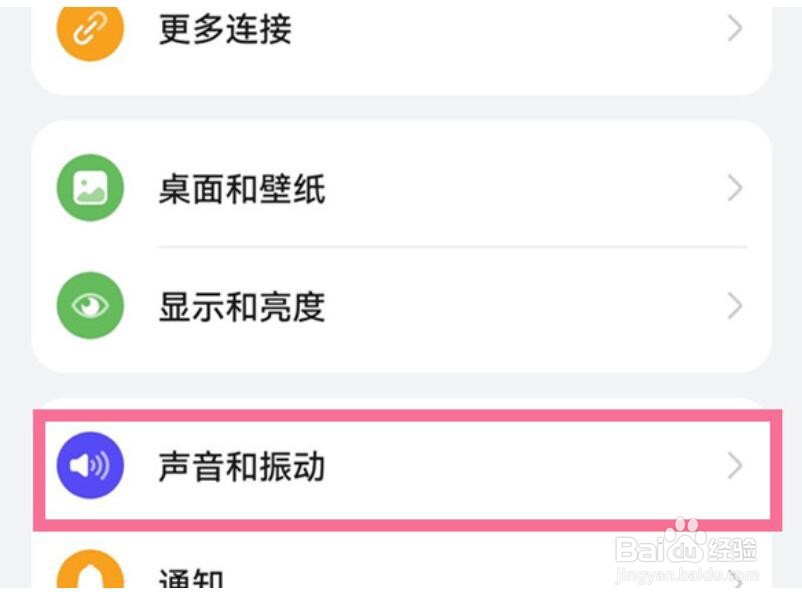Click the 经验 text in the watermark
The height and width of the screenshot is (602, 802).
pyautogui.click(x=734, y=548)
